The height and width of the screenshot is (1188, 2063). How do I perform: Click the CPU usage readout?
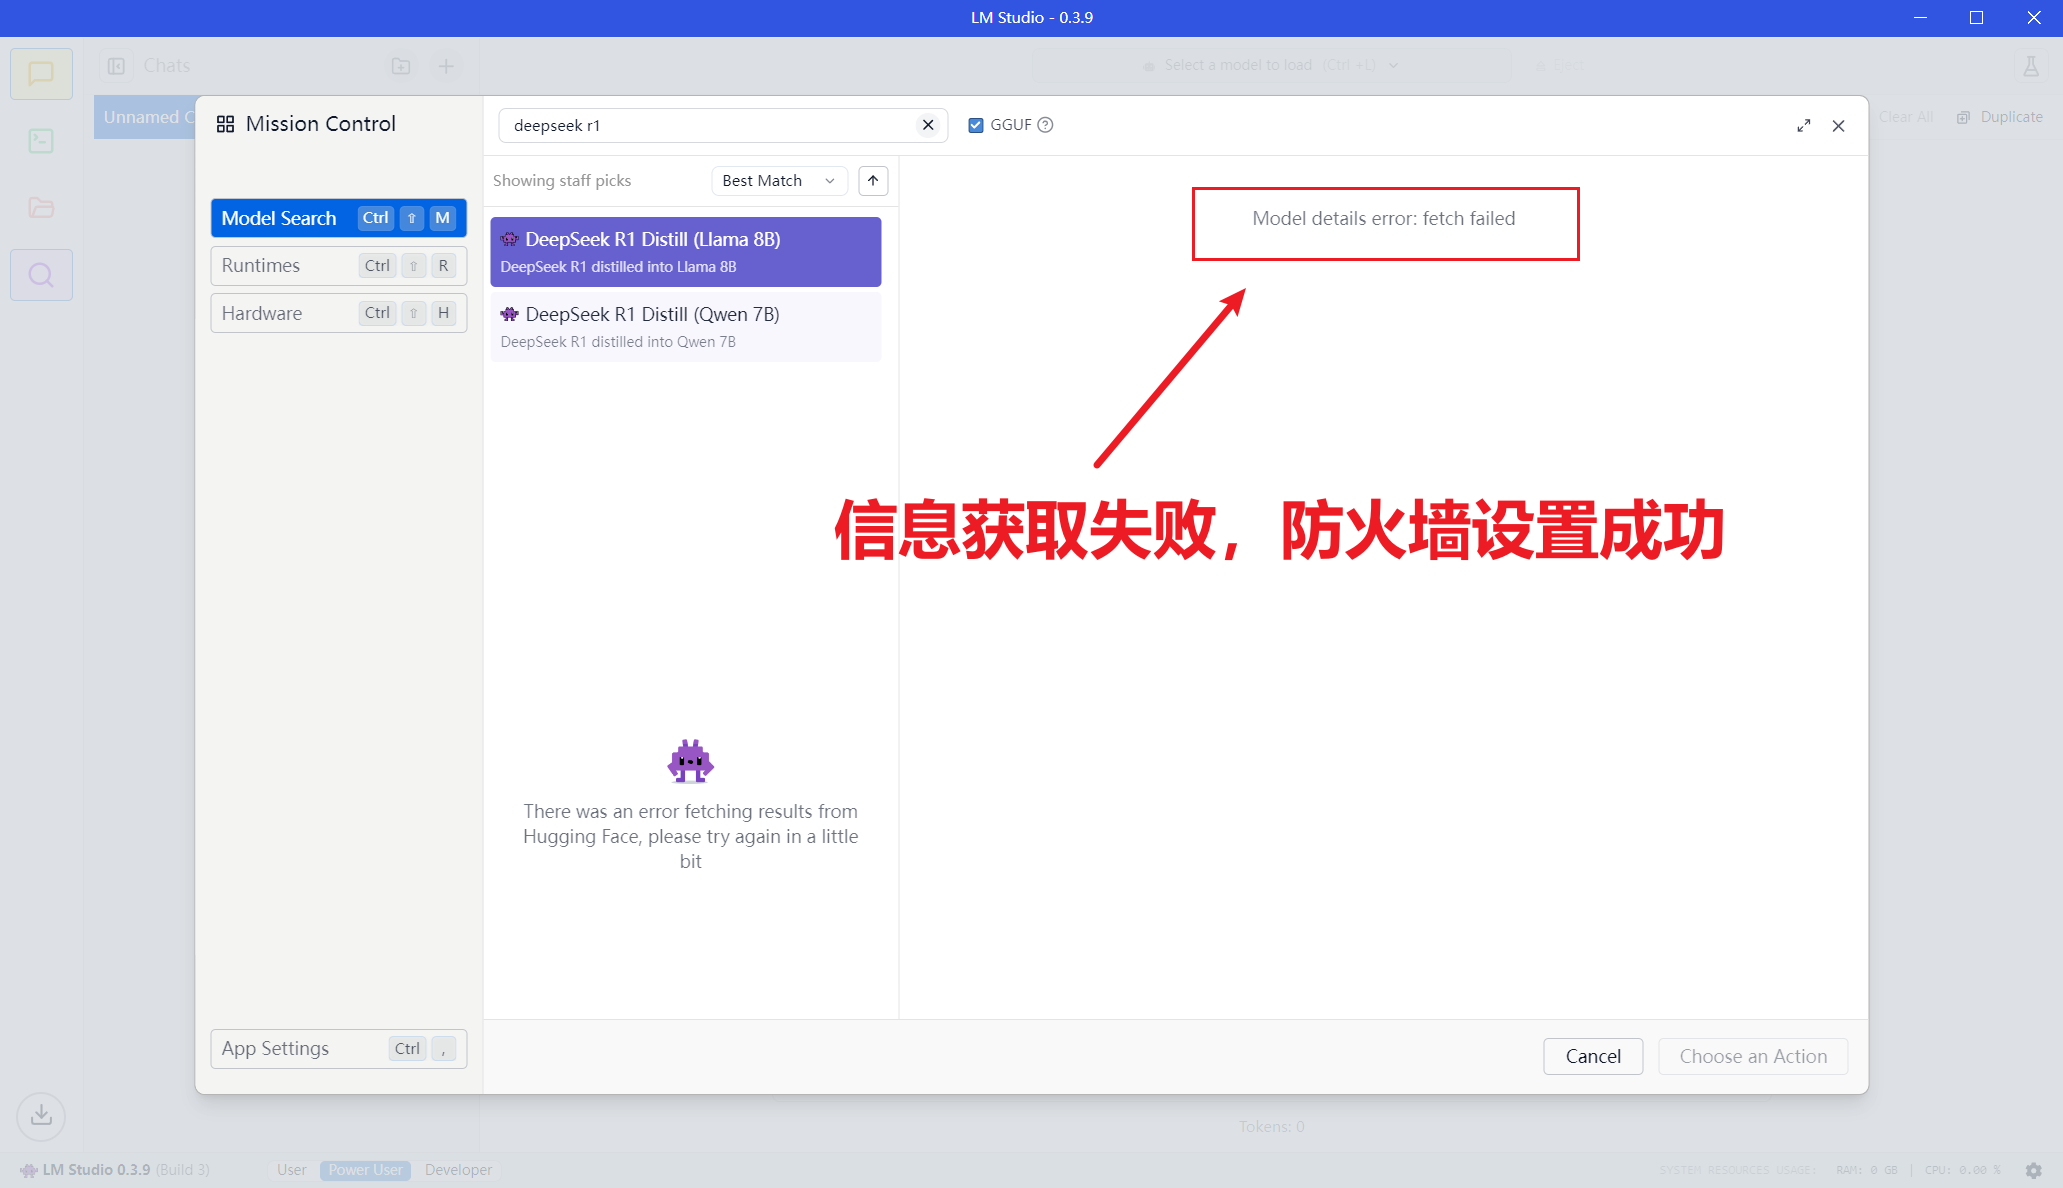(x=1962, y=1170)
